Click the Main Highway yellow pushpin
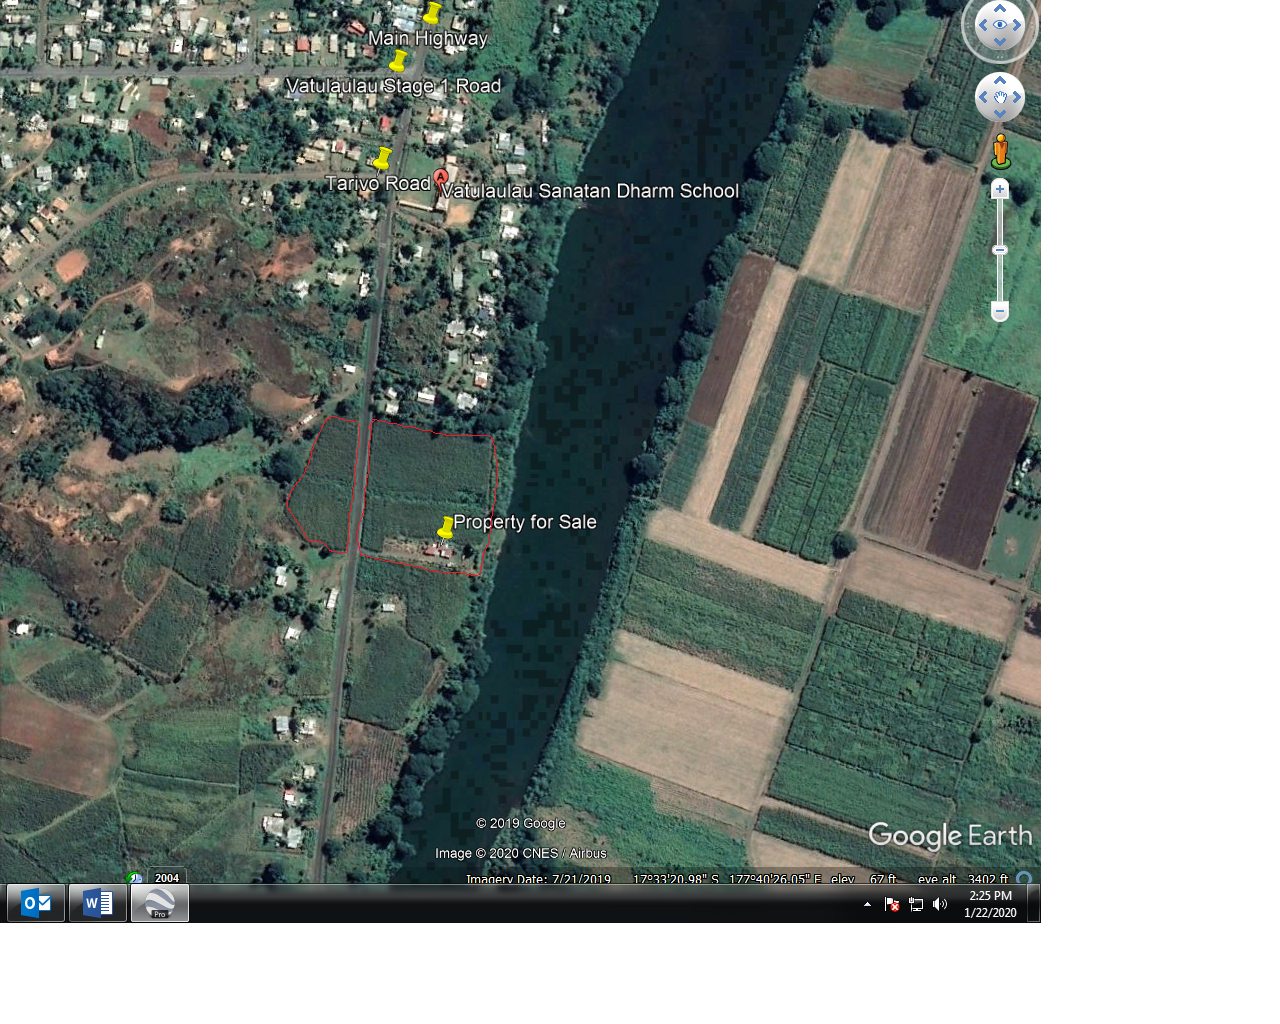This screenshot has height=1024, width=1280. 432,12
